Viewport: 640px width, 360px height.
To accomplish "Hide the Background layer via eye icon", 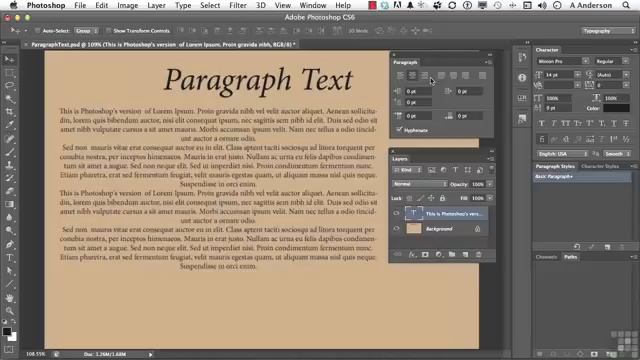I will (396, 229).
